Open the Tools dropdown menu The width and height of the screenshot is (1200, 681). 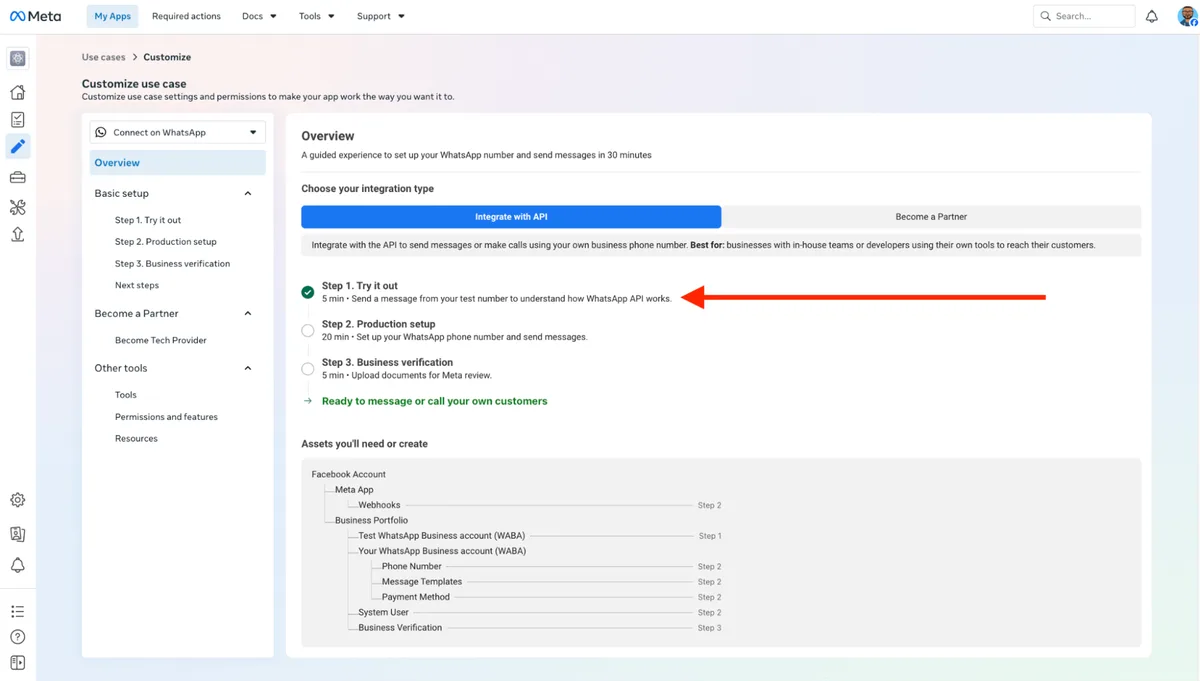pyautogui.click(x=317, y=16)
